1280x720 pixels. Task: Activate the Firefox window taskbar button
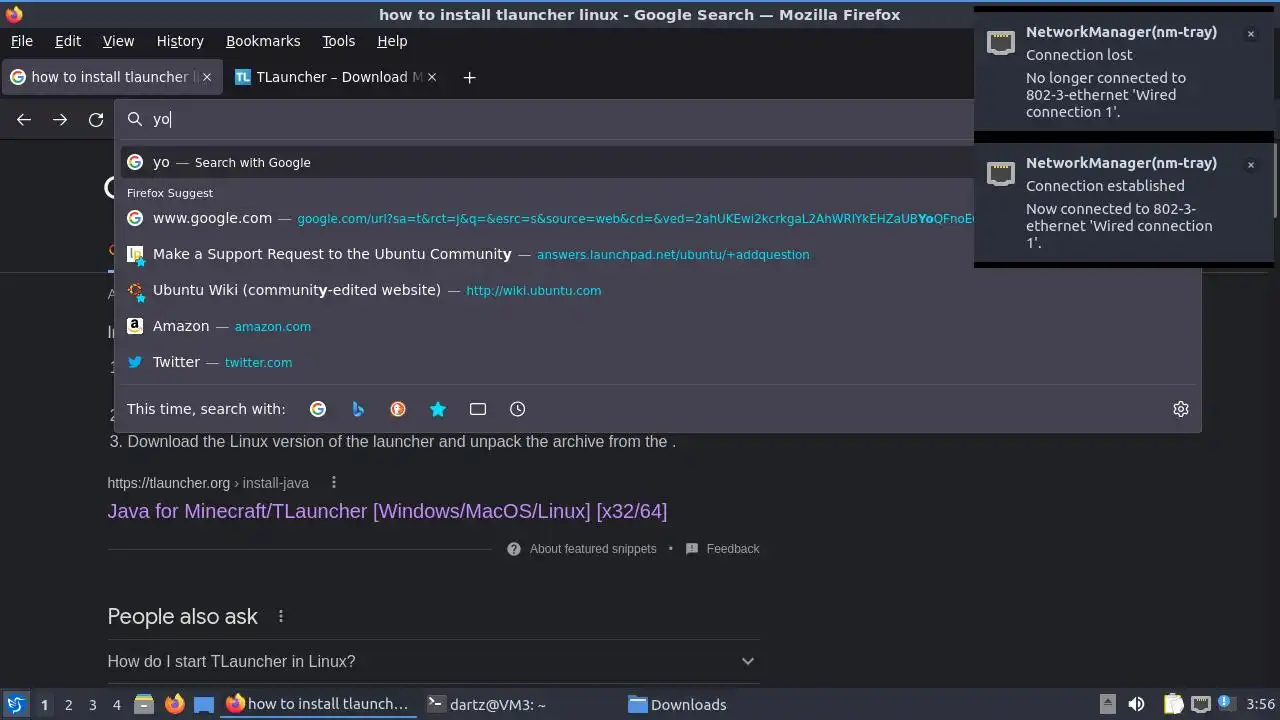(x=318, y=704)
